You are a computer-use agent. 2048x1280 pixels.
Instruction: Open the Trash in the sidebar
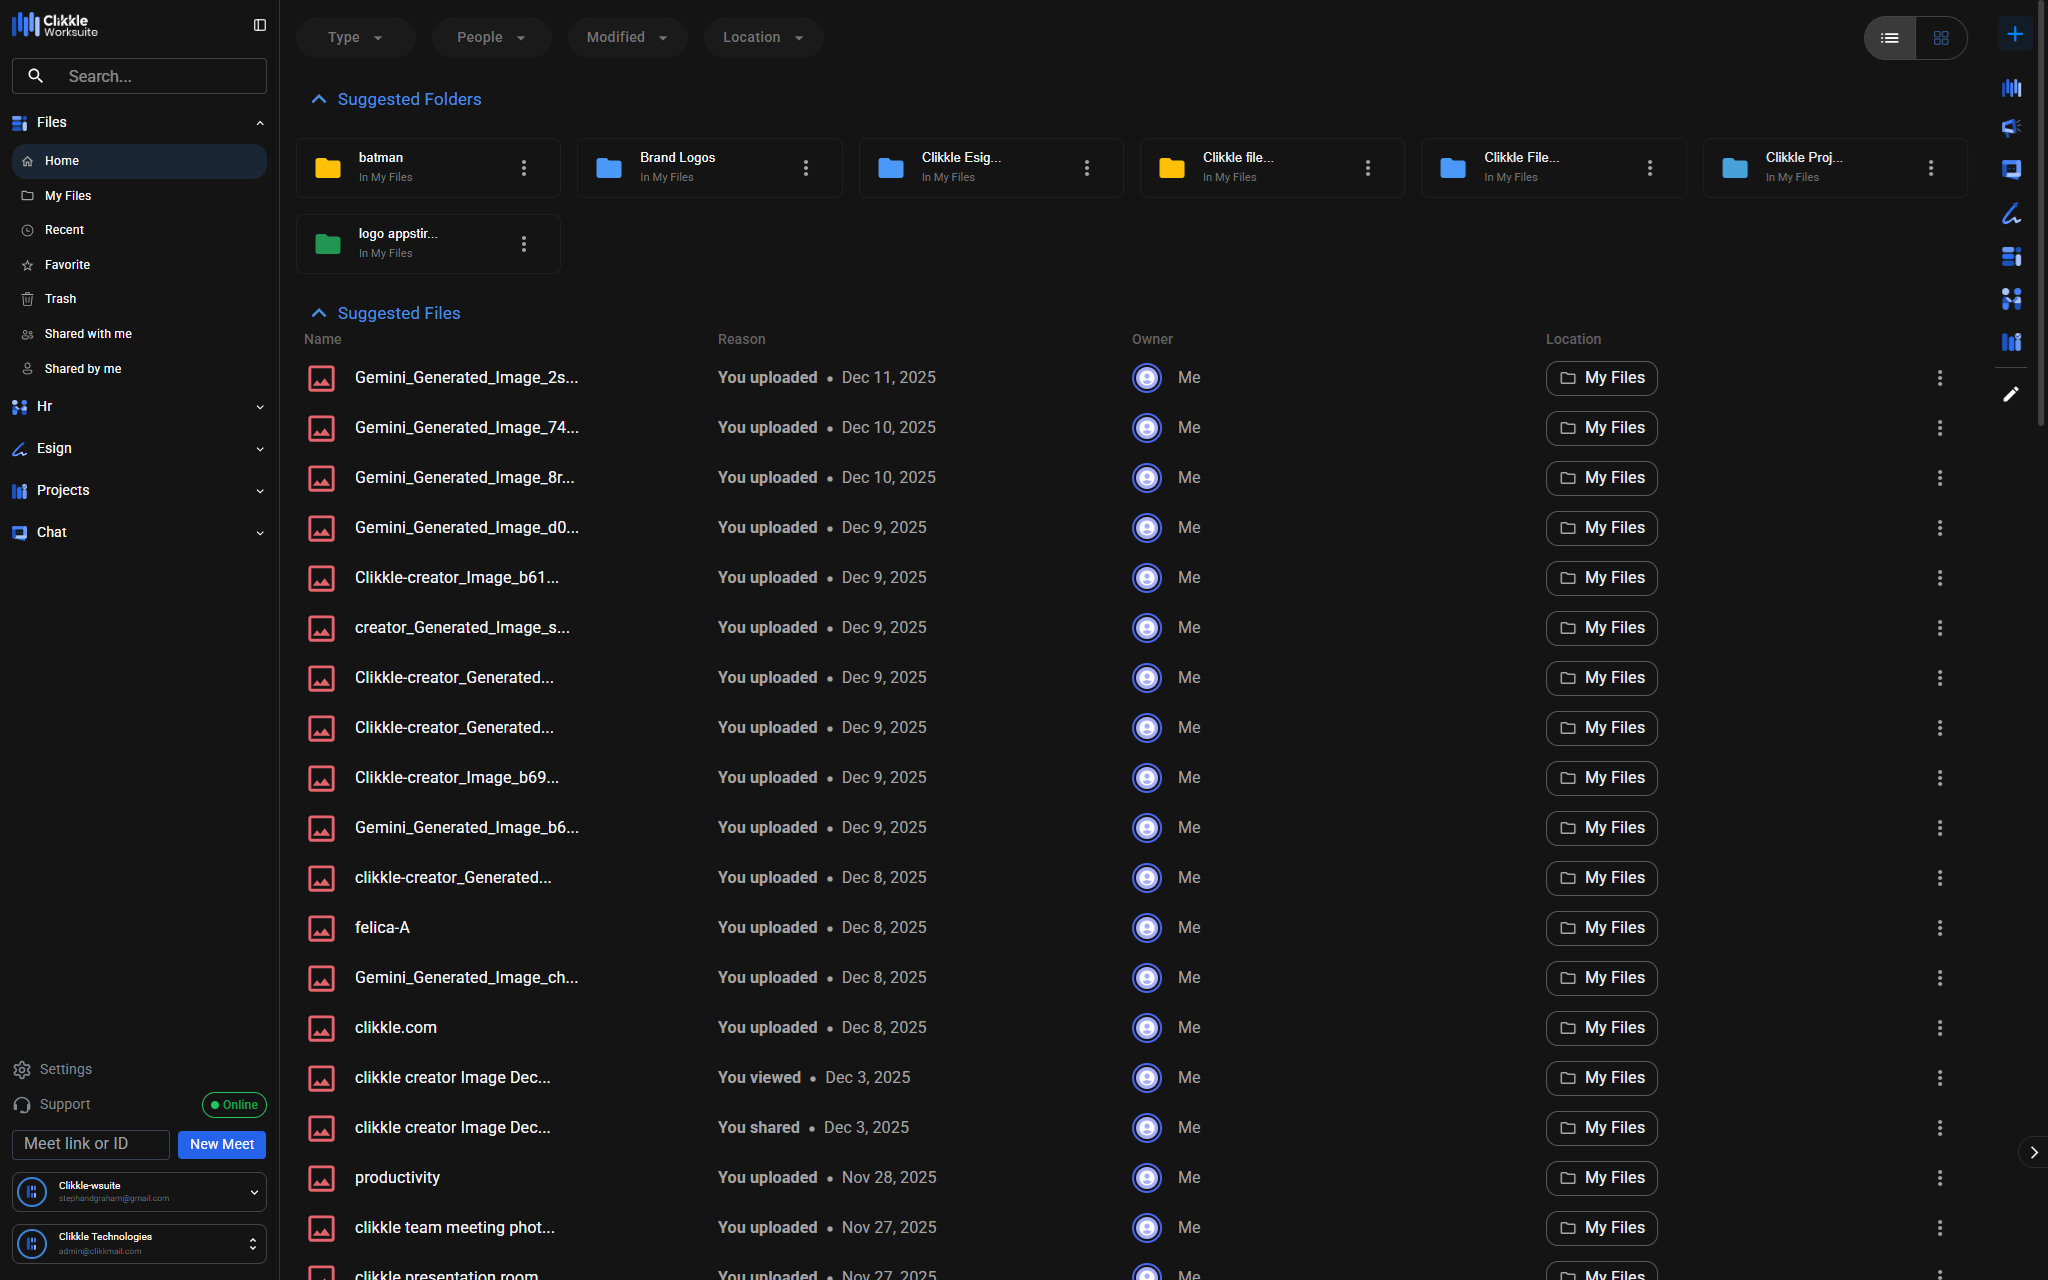[x=60, y=299]
